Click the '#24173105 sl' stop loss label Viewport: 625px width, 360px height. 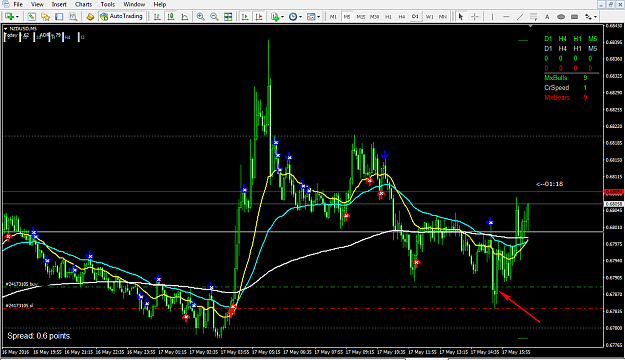tap(19, 305)
